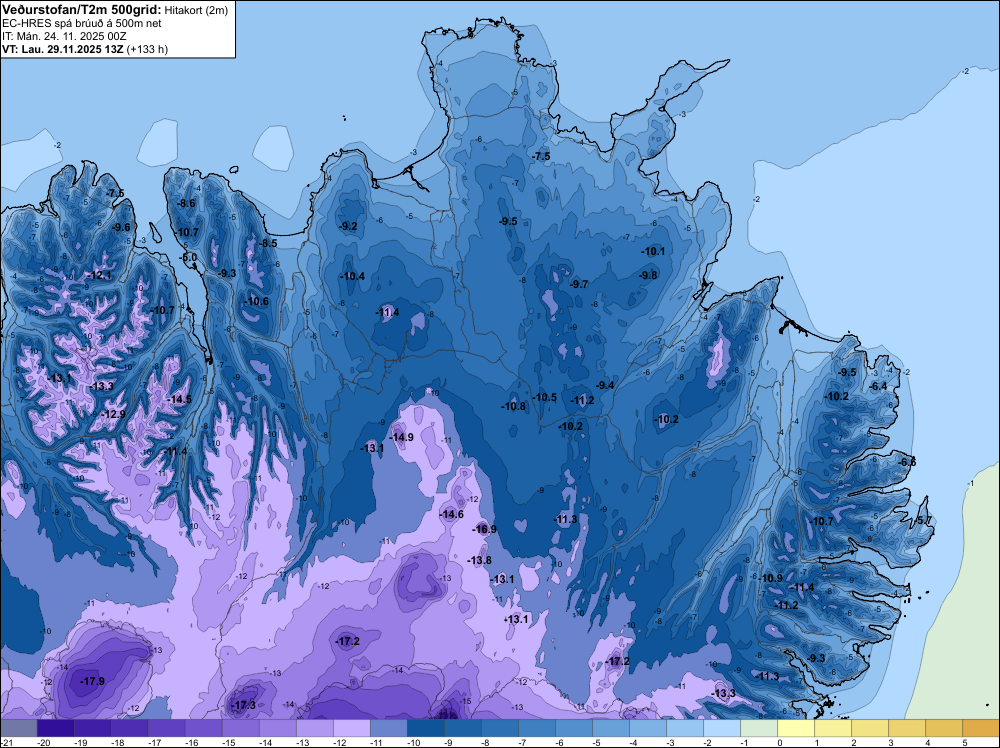This screenshot has width=1000, height=748.
Task: Click the -9.7 temperature value on the map
Action: coord(579,284)
